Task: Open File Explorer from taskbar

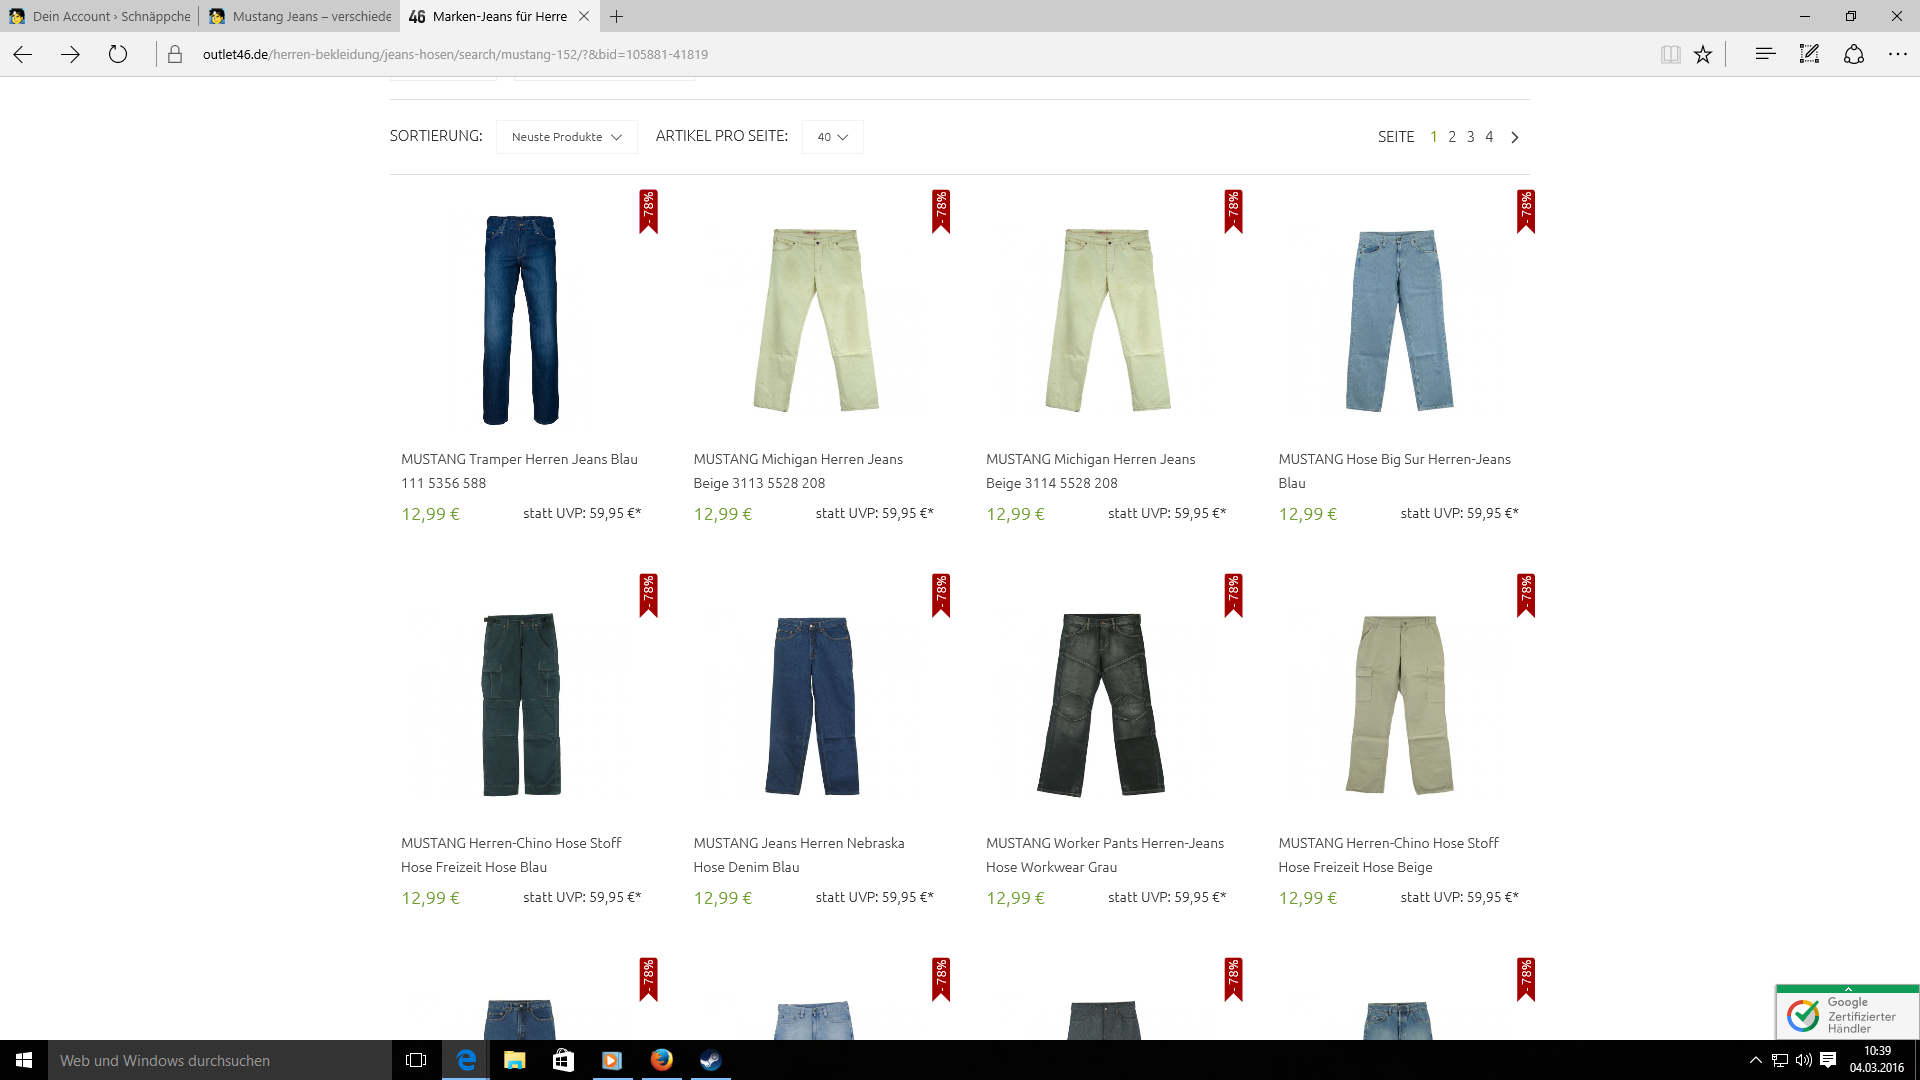Action: (x=514, y=1060)
